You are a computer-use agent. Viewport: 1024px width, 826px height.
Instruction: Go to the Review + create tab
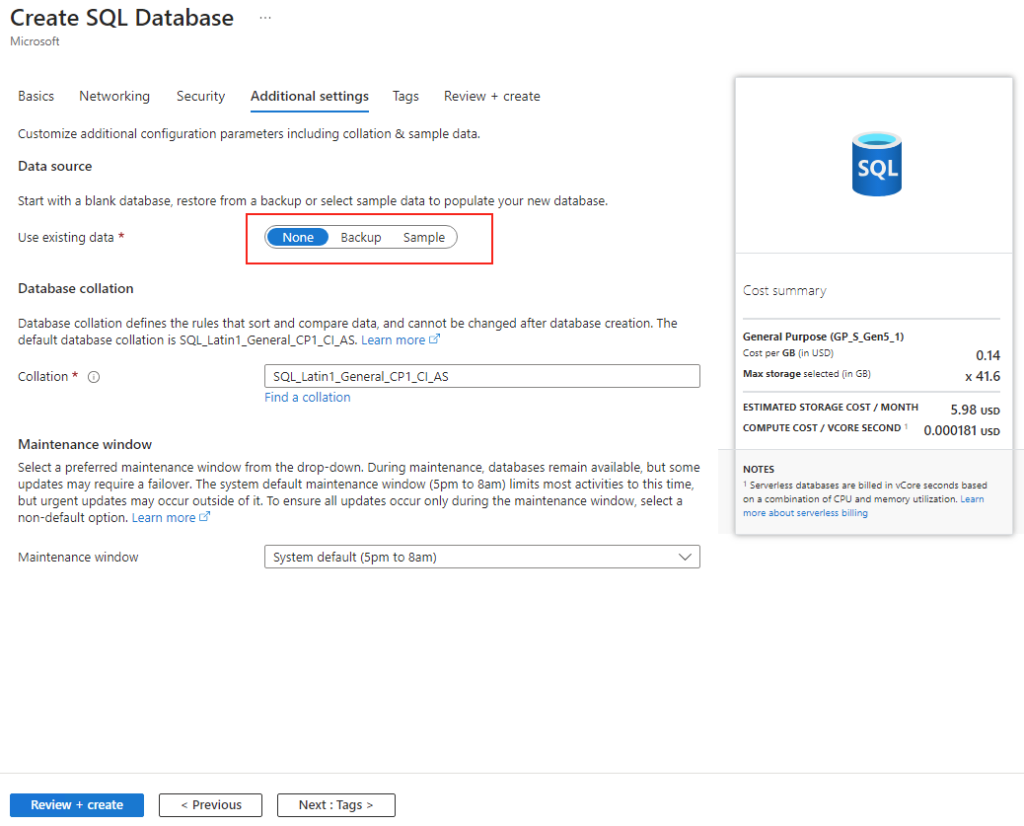click(x=492, y=96)
